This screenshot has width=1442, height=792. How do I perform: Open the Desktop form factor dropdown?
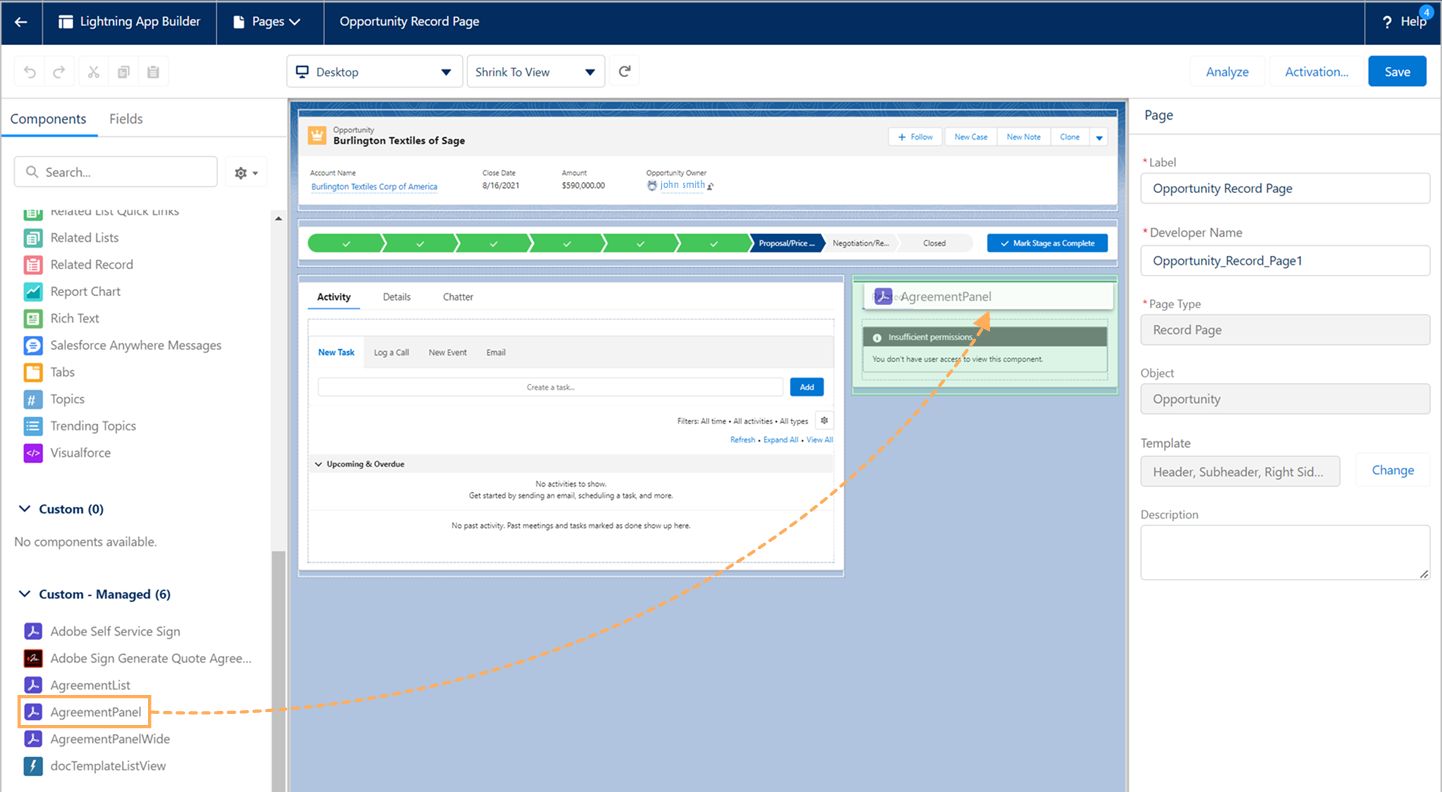pyautogui.click(x=375, y=72)
